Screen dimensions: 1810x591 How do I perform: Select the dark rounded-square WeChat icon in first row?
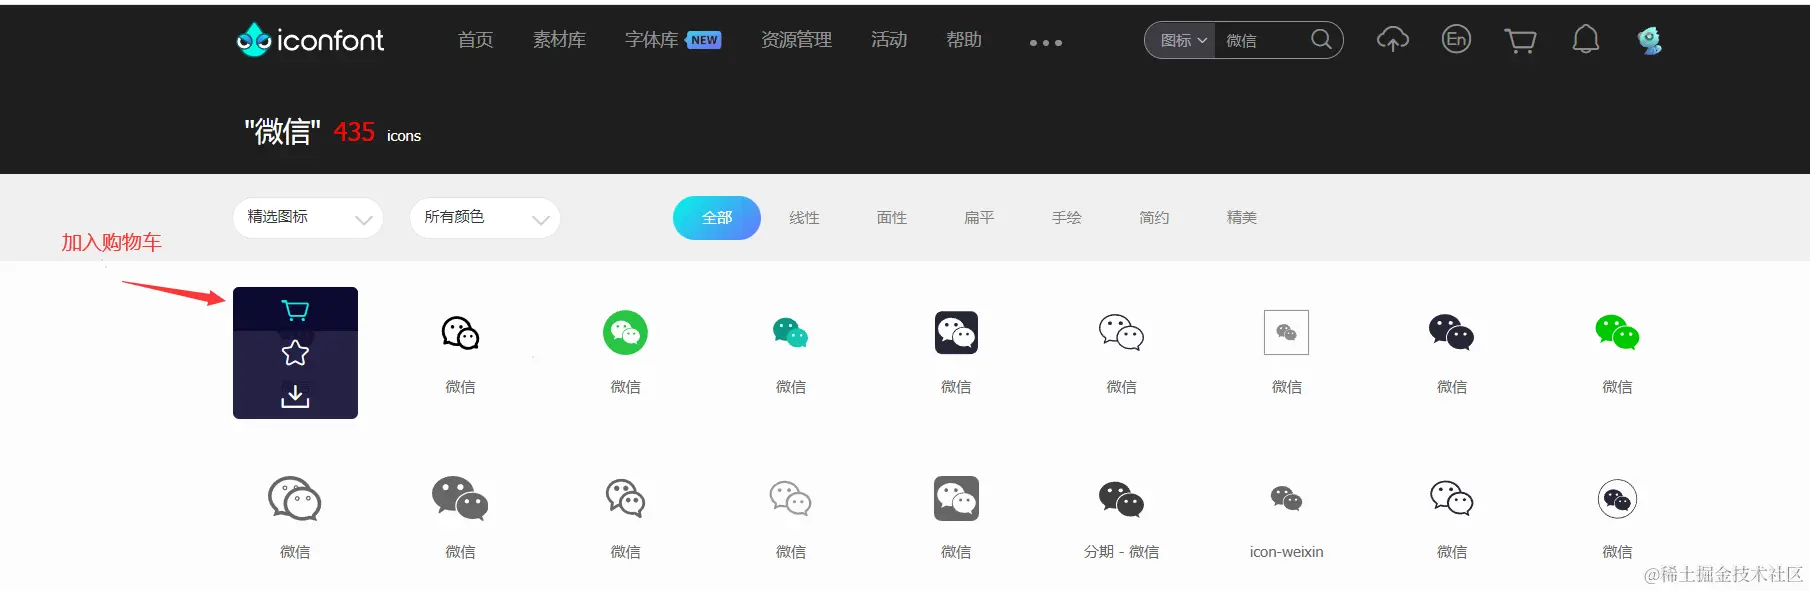[x=956, y=332]
